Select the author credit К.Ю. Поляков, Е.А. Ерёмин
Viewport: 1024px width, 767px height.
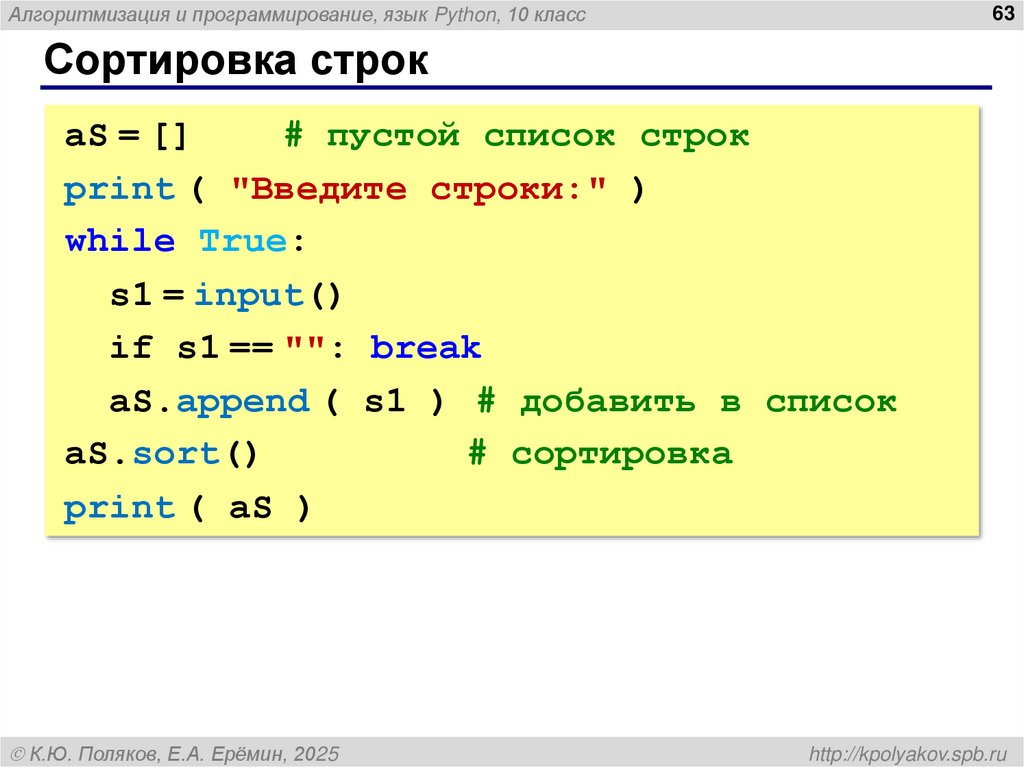pos(160,751)
